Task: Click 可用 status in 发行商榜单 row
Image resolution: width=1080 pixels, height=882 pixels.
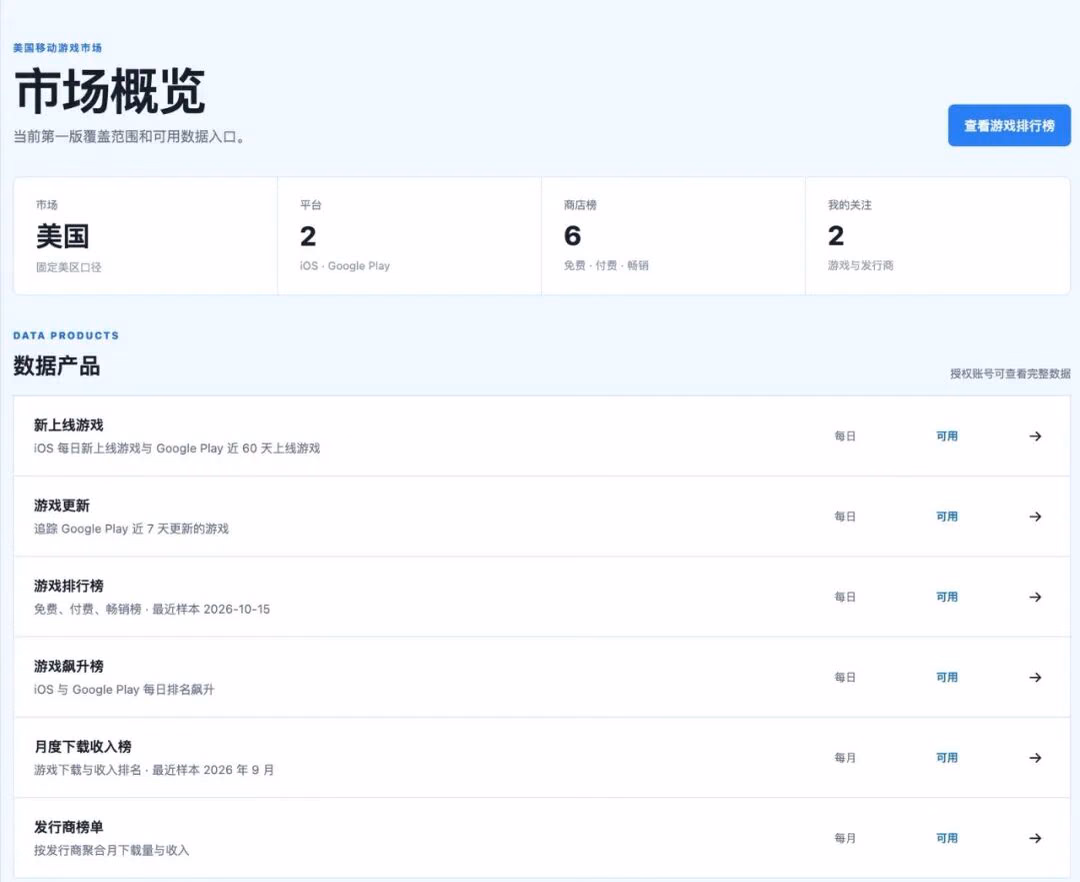Action: point(946,838)
